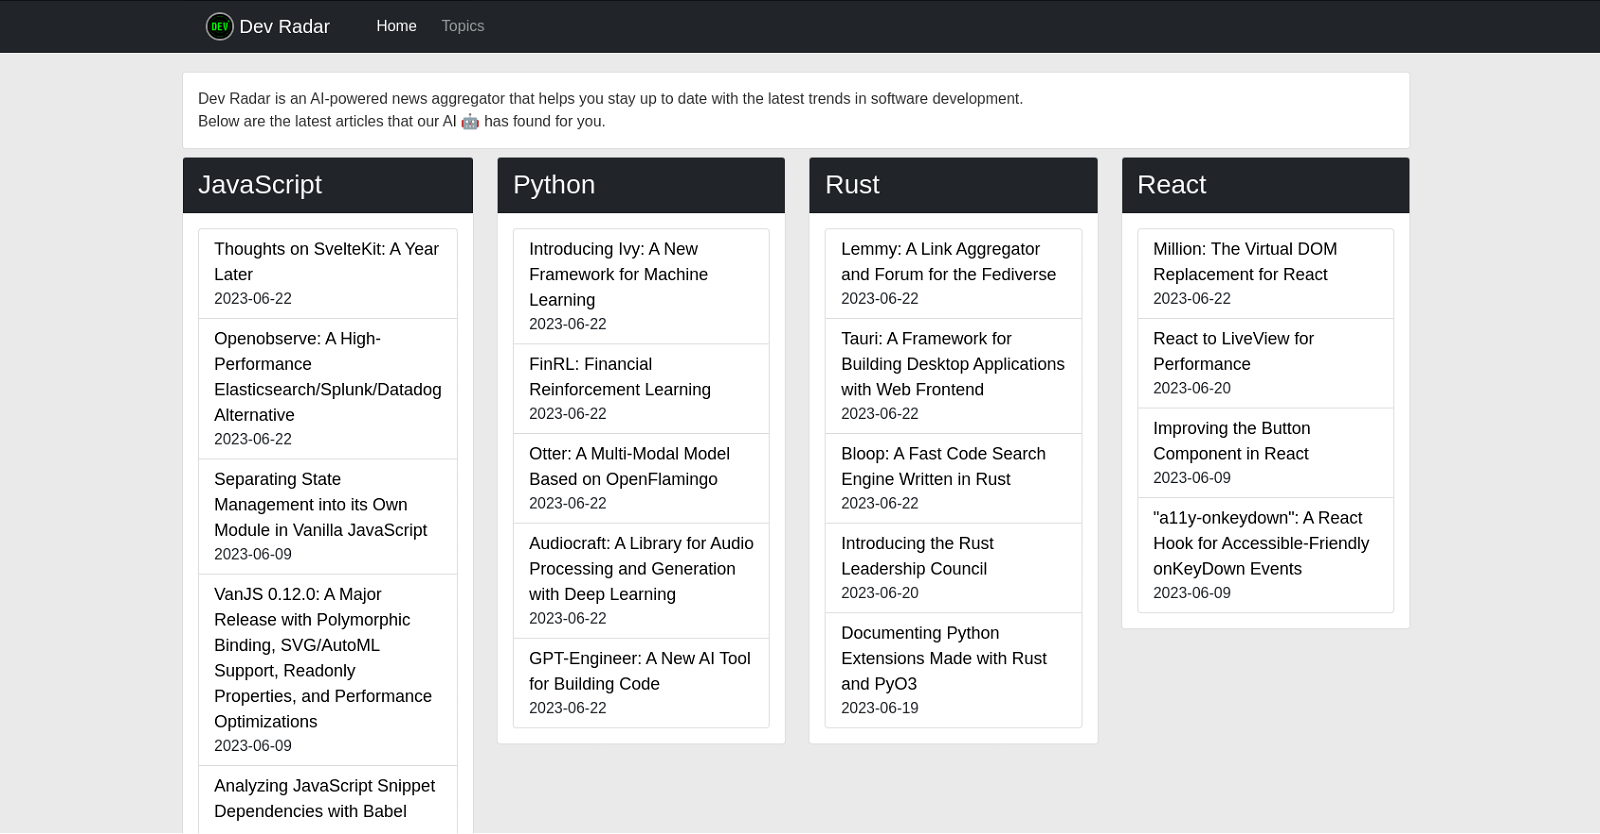Open the Openobserve article link
Image resolution: width=1600 pixels, height=834 pixels.
pos(327,377)
